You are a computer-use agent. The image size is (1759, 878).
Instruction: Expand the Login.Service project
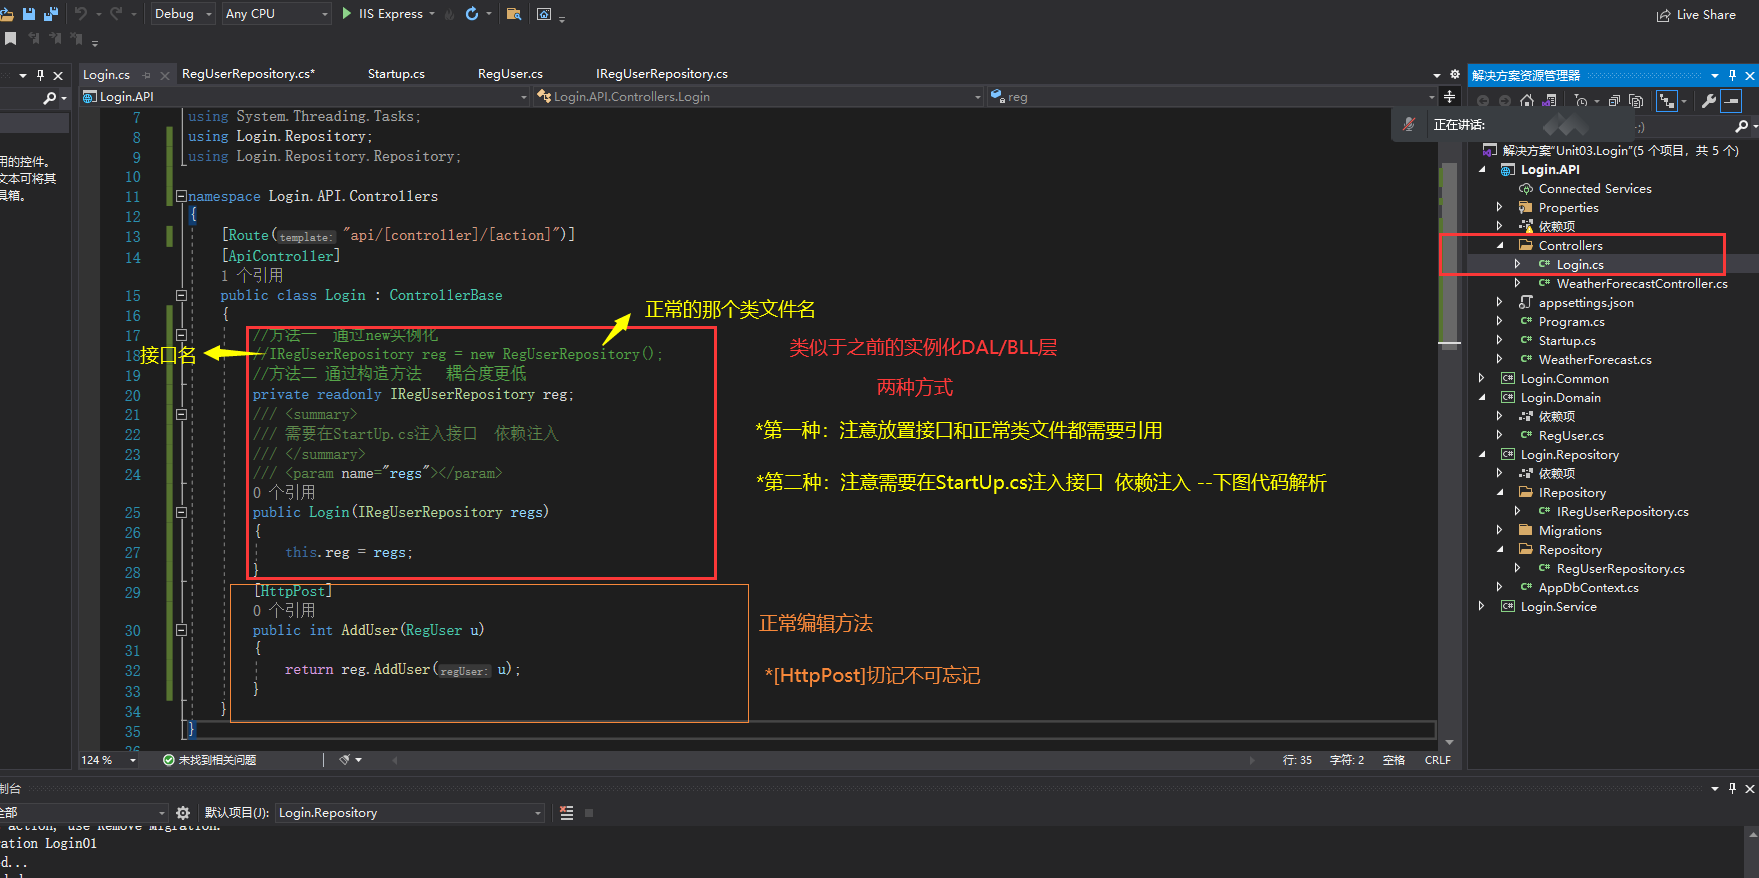(x=1481, y=607)
